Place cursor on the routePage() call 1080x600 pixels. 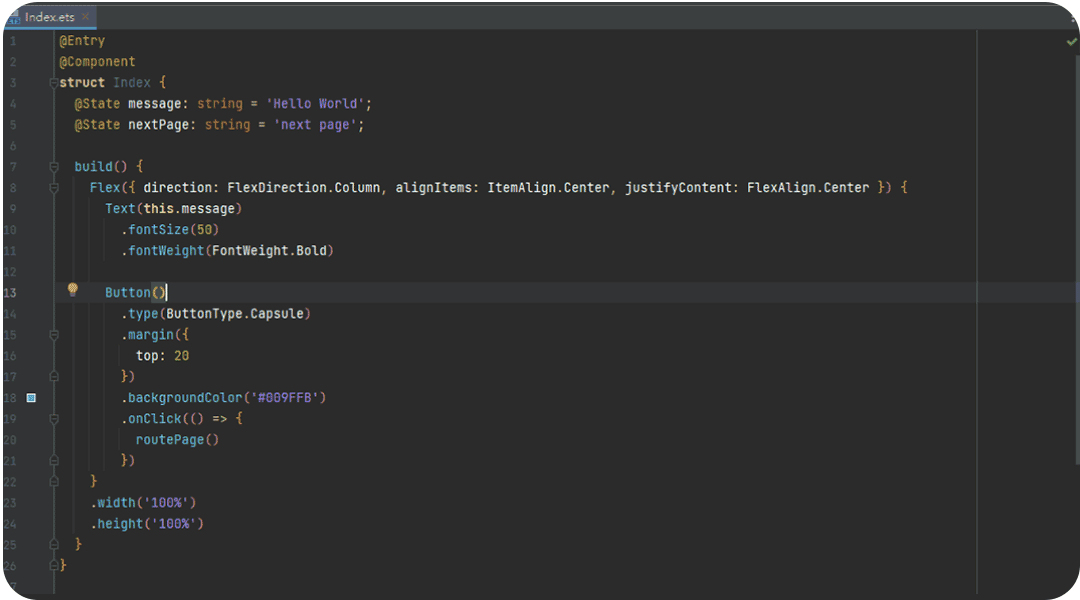[x=177, y=440]
